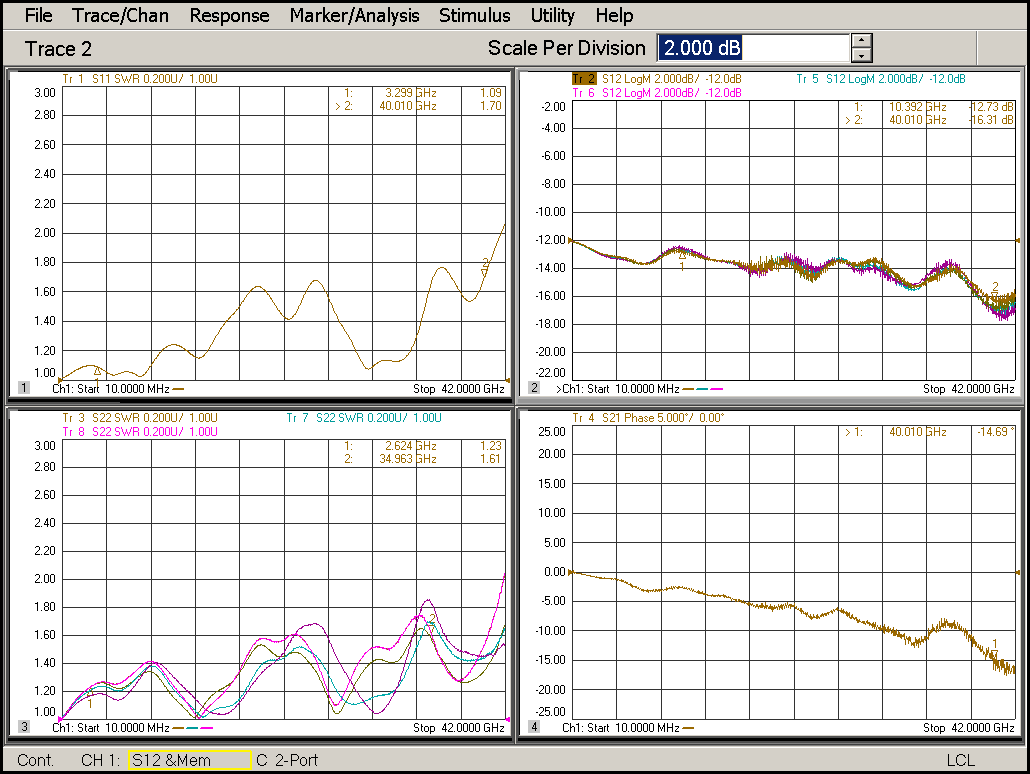Click the magenta Tr 8 S22 SWR label
This screenshot has width=1030, height=774.
point(140,431)
